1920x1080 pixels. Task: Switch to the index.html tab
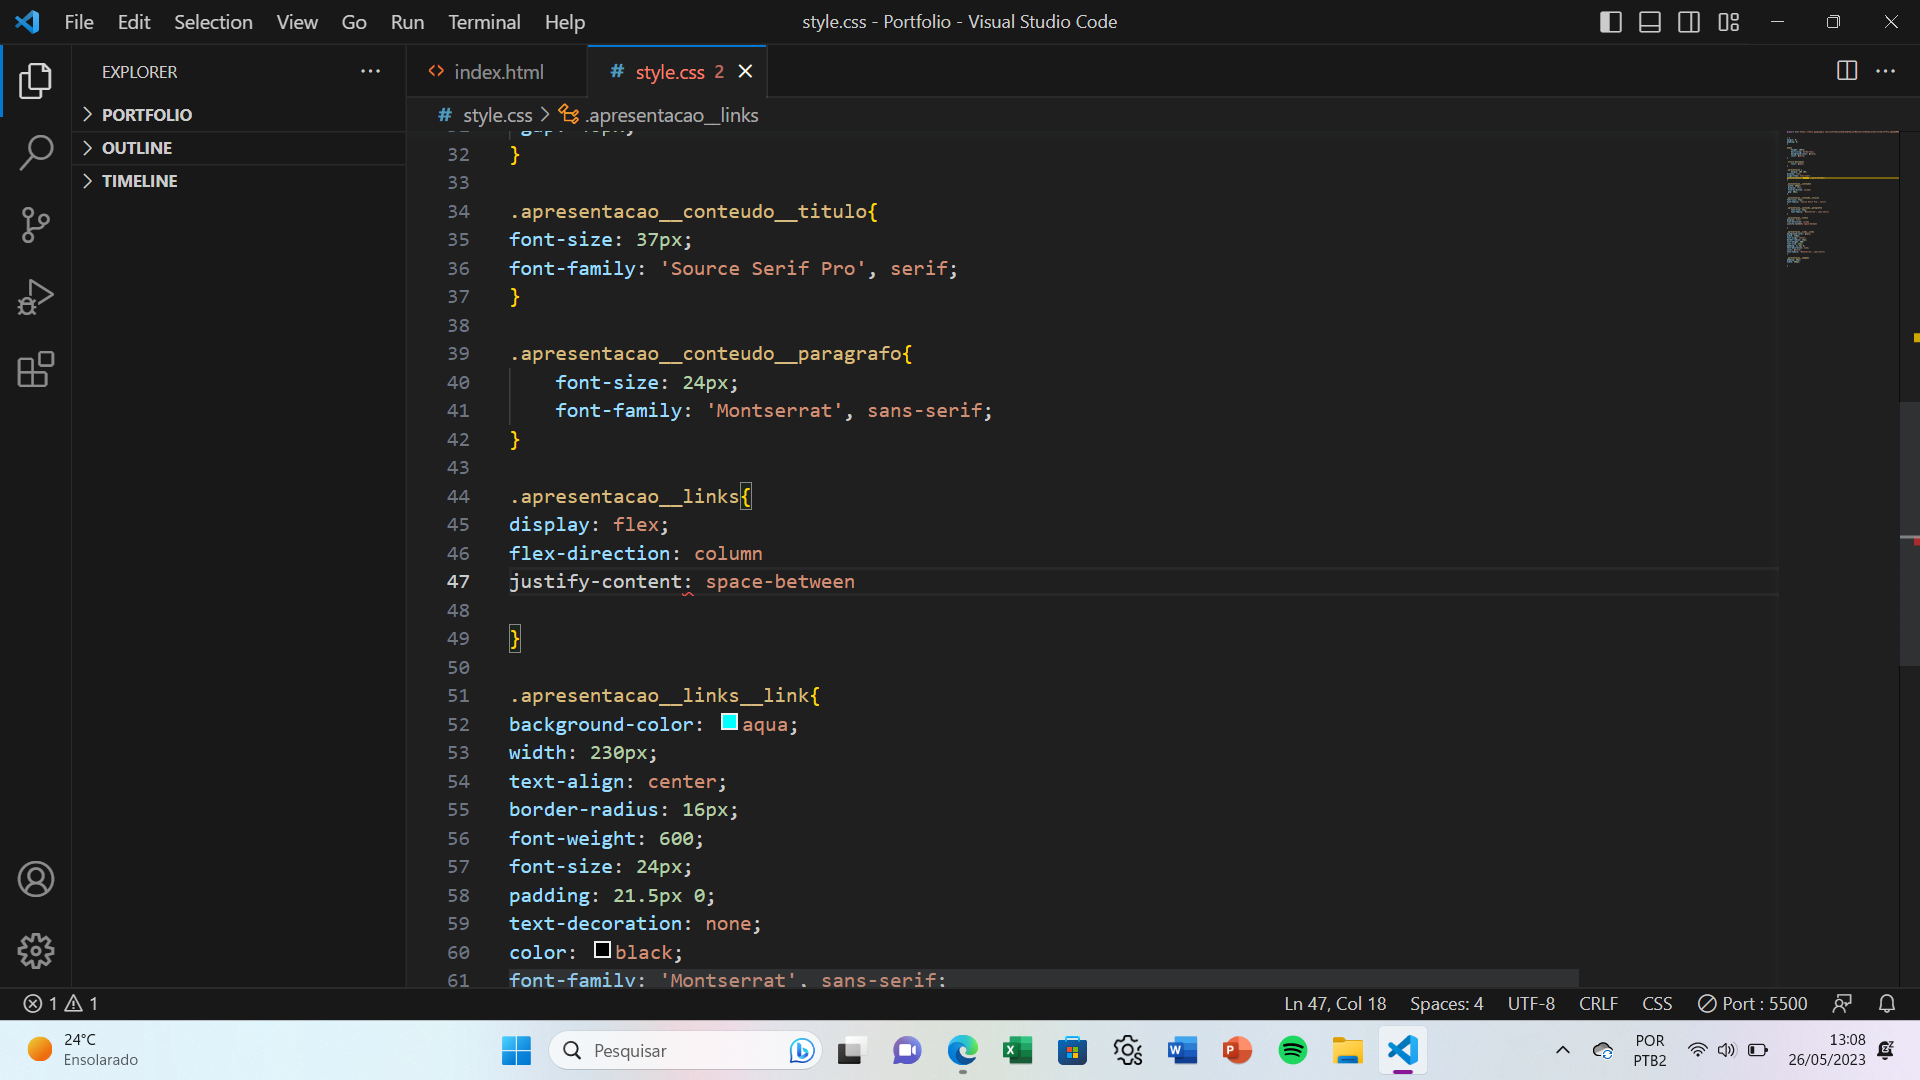497,72
